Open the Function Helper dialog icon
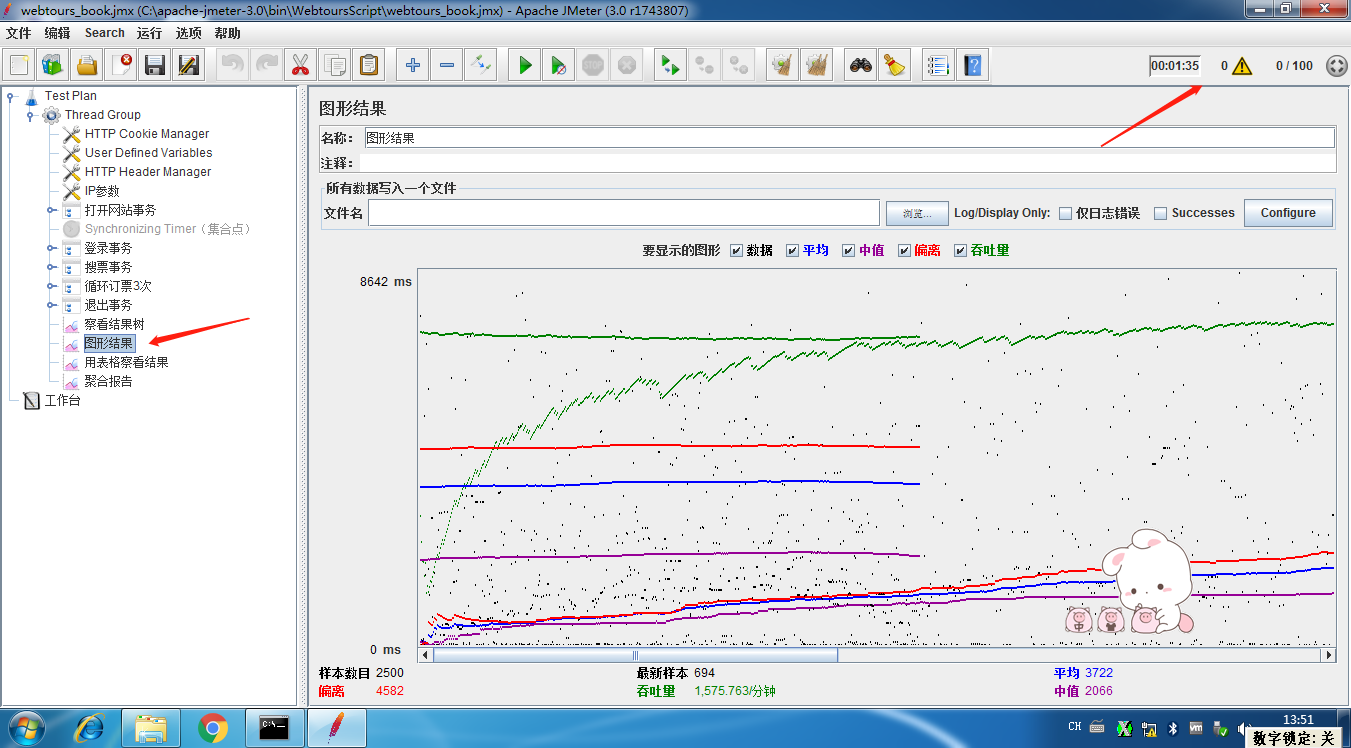Image resolution: width=1351 pixels, height=748 pixels. 938,66
